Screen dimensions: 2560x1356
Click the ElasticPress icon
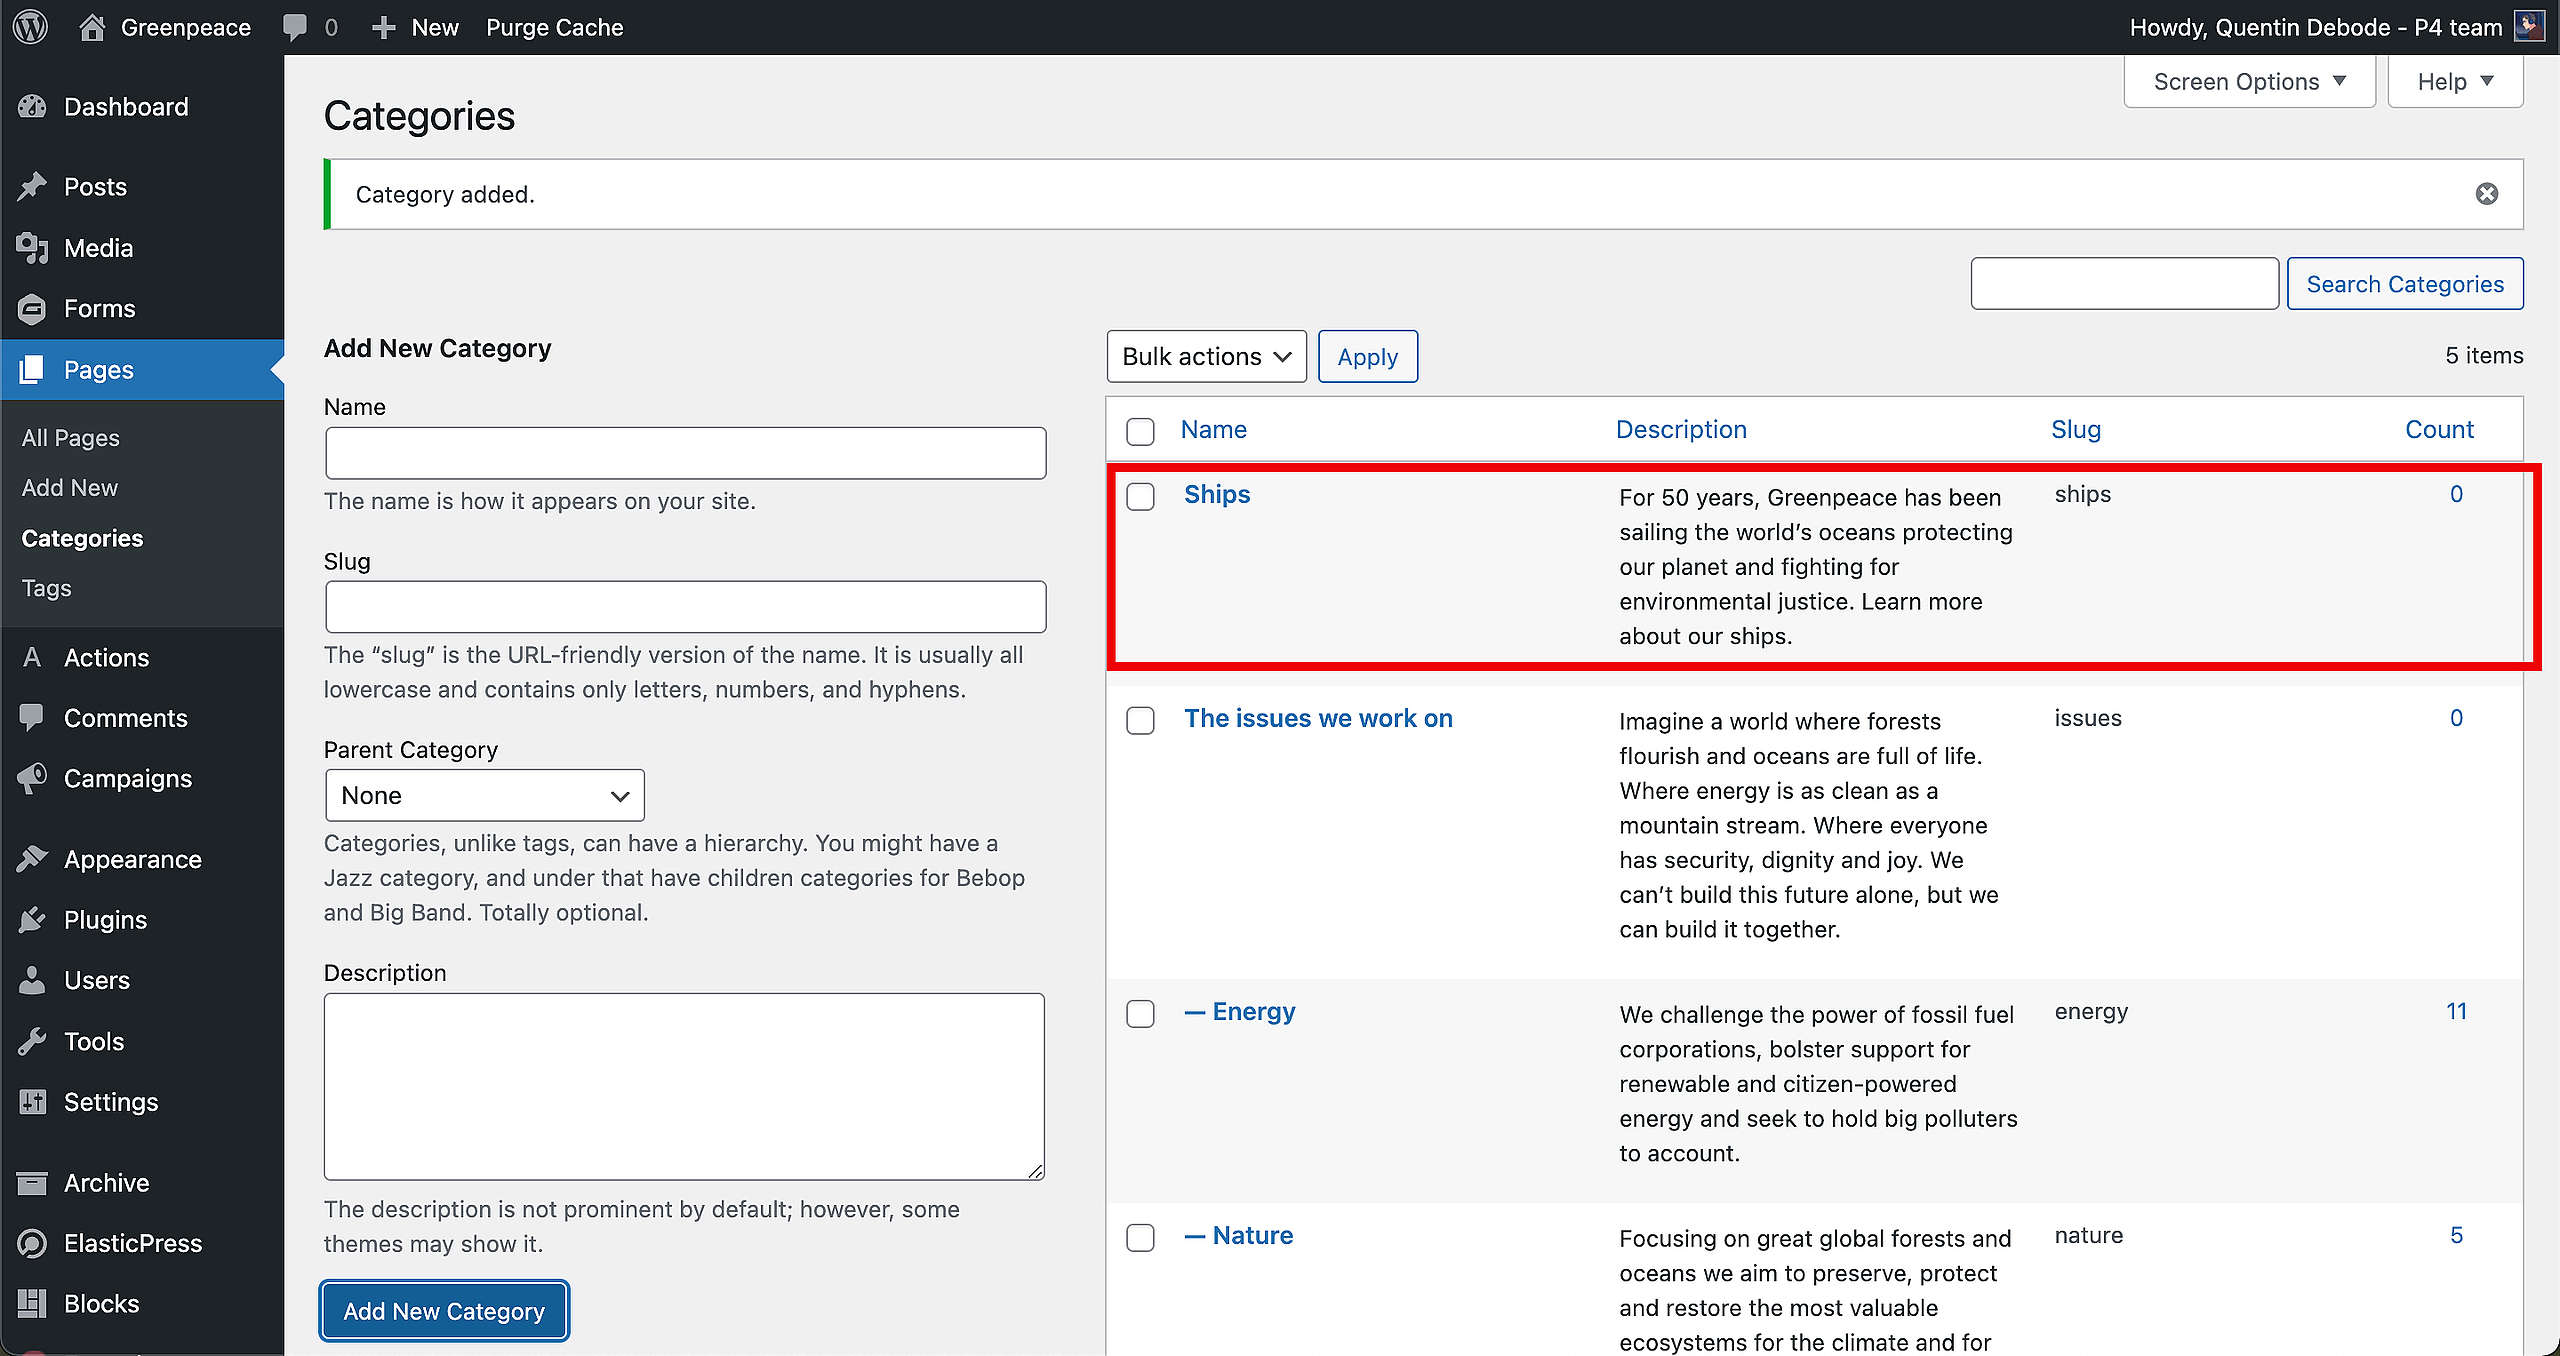(32, 1244)
